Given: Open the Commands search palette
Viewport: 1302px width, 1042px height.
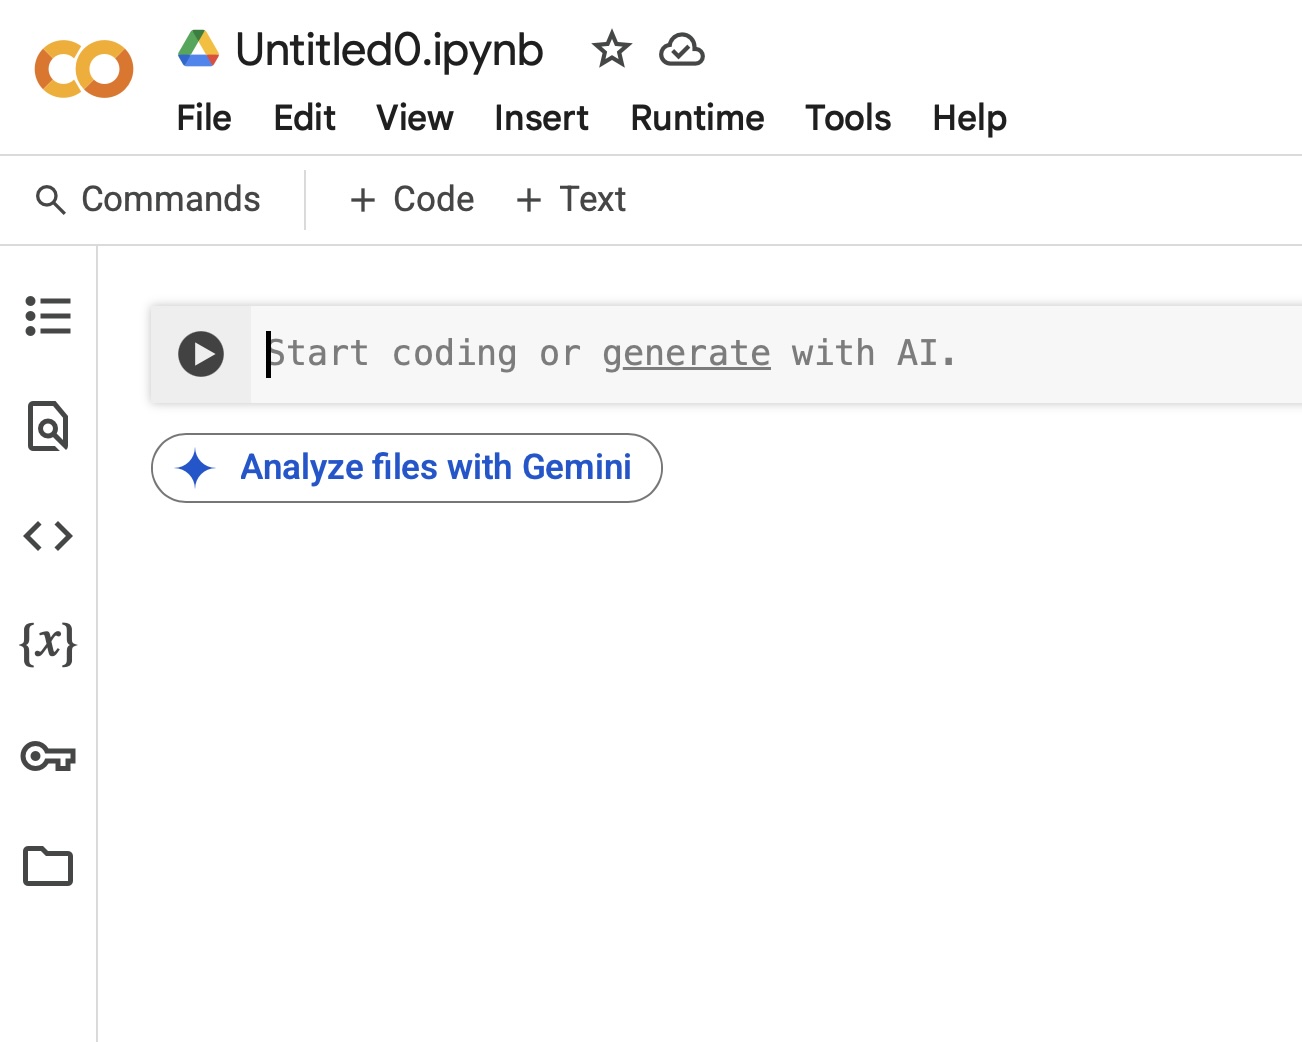Looking at the screenshot, I should tap(149, 199).
